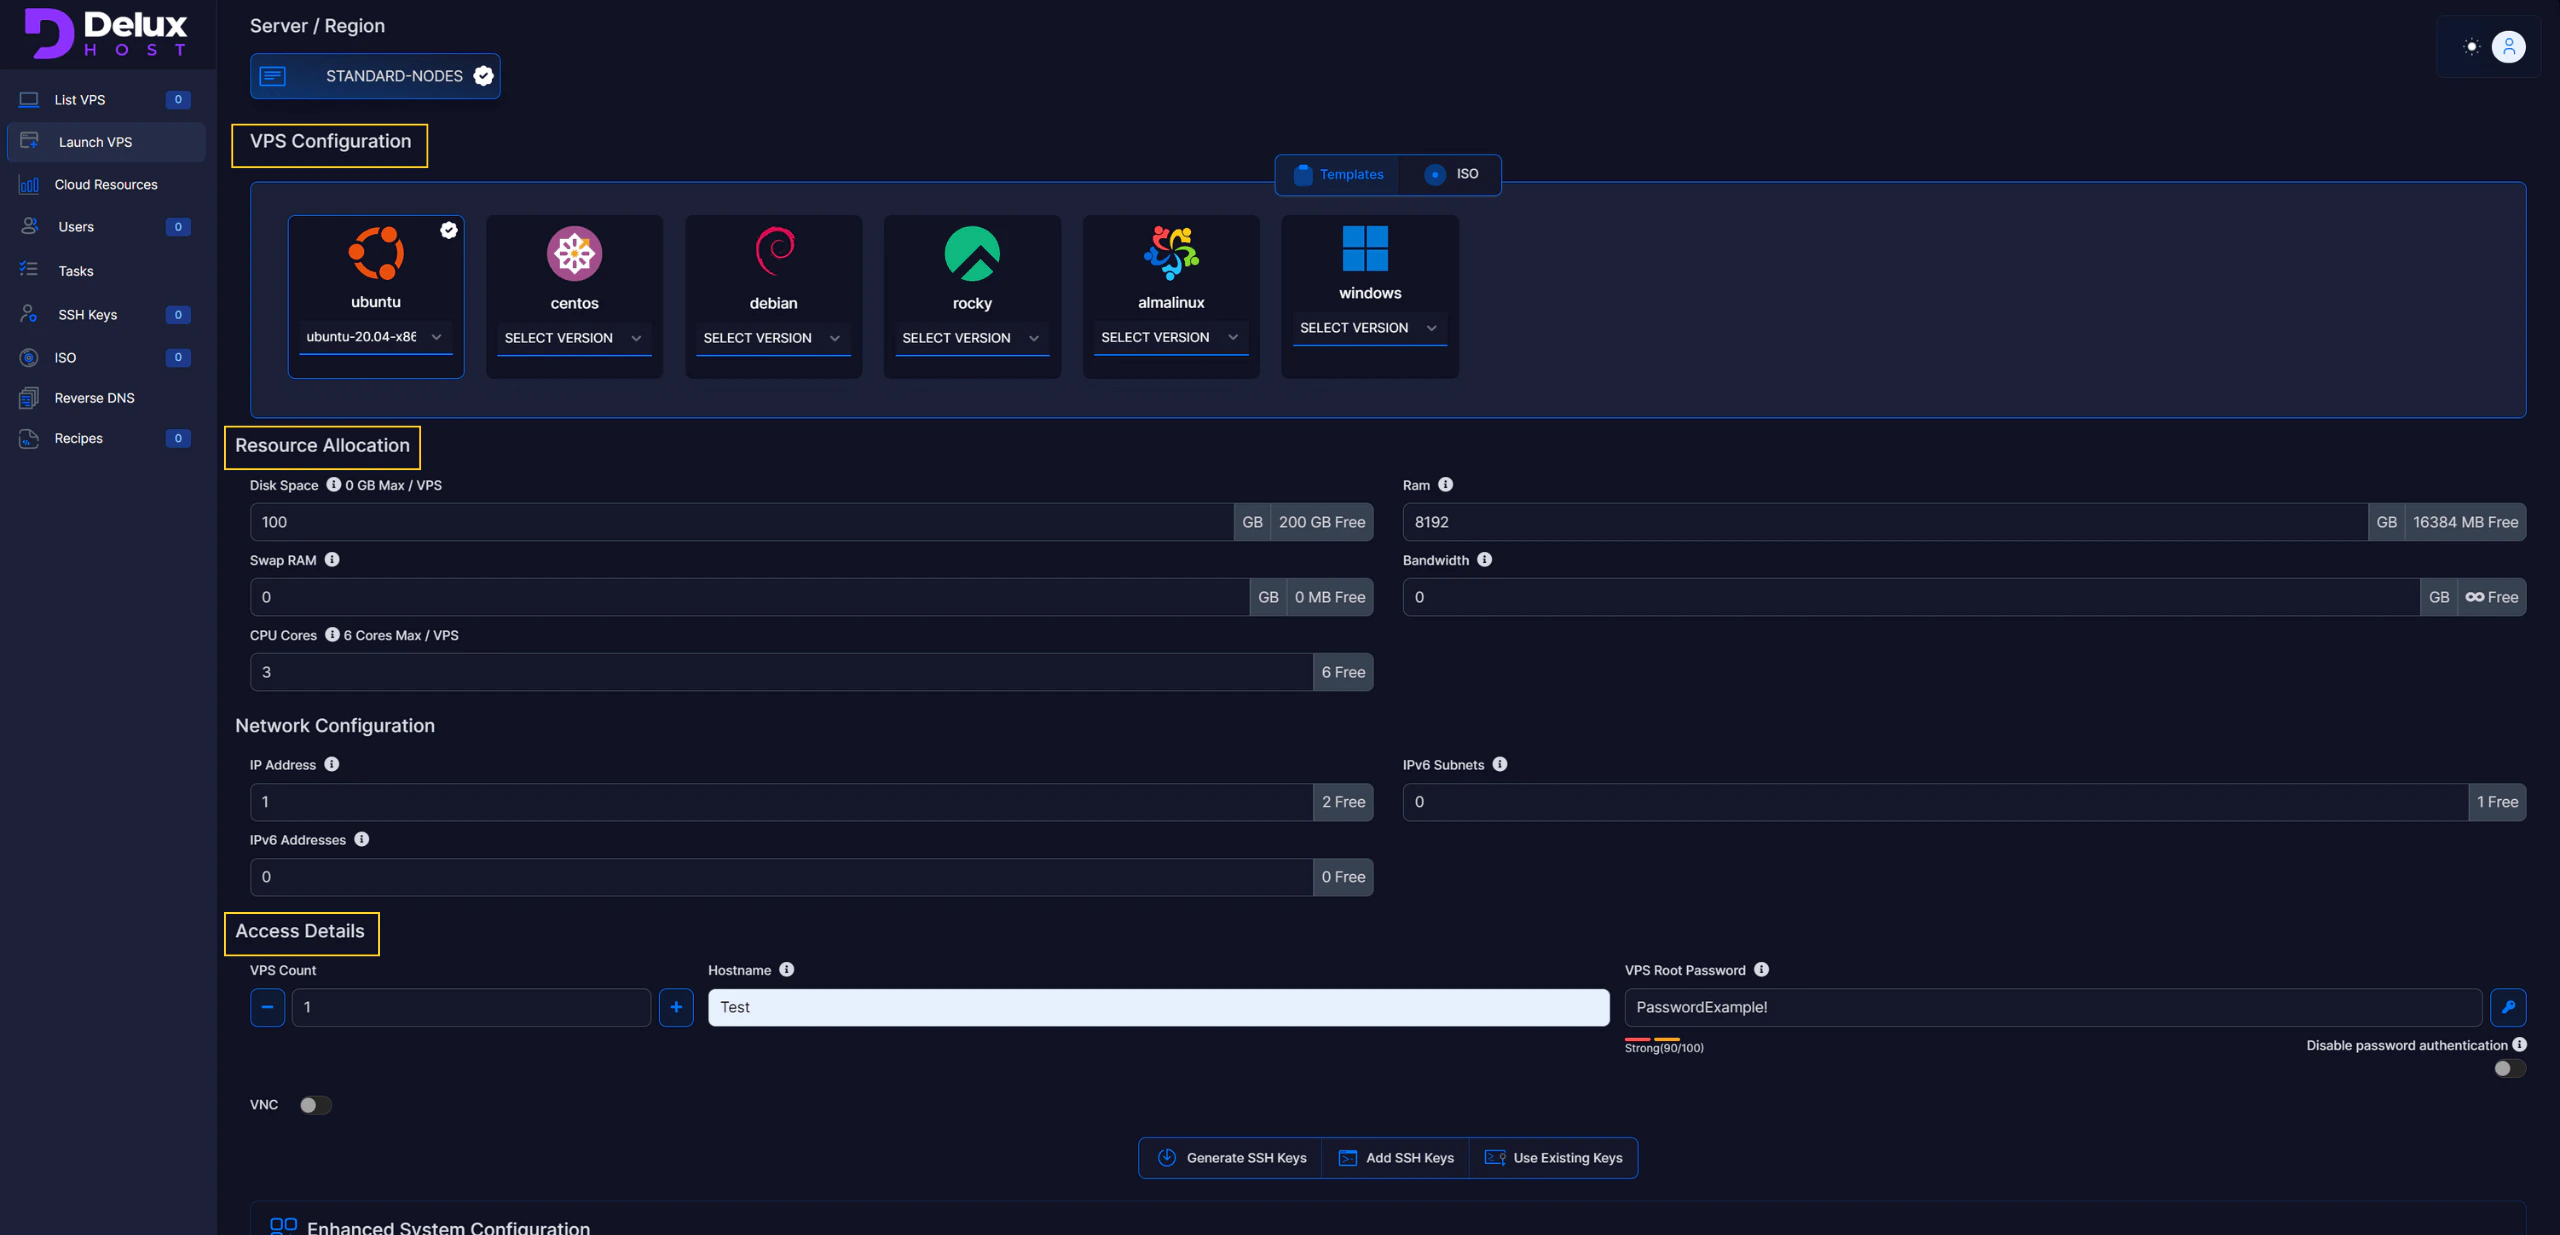Click the light mode sun icon
The height and width of the screenshot is (1235, 2560).
[x=2471, y=47]
